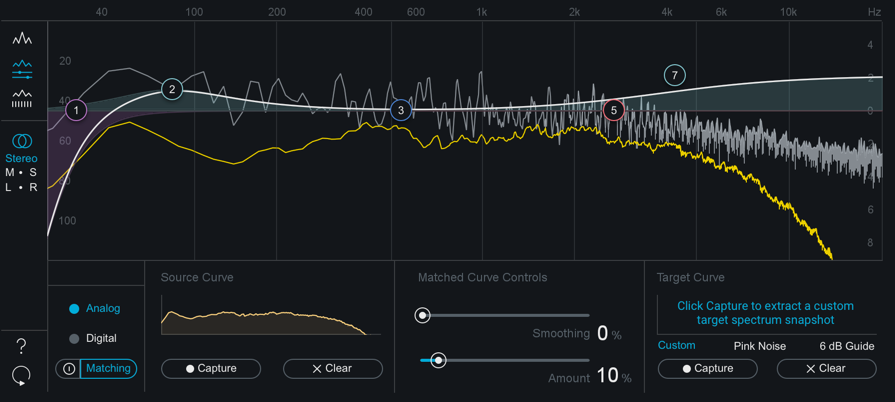Open the help question mark
The height and width of the screenshot is (402, 895).
point(21,346)
